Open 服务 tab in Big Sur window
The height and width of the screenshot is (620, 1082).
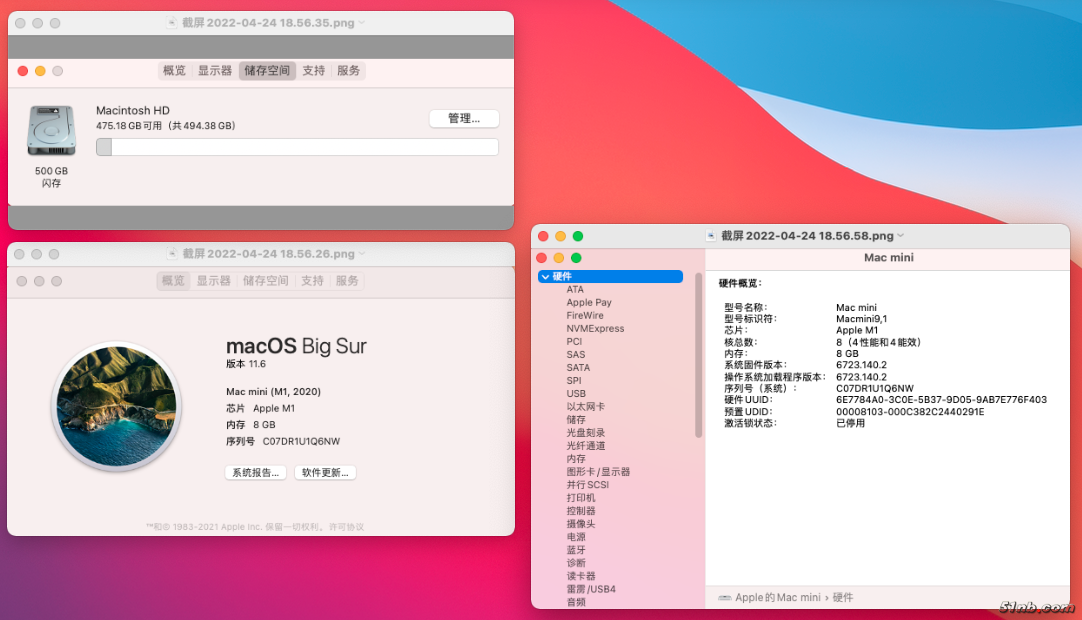coord(347,281)
